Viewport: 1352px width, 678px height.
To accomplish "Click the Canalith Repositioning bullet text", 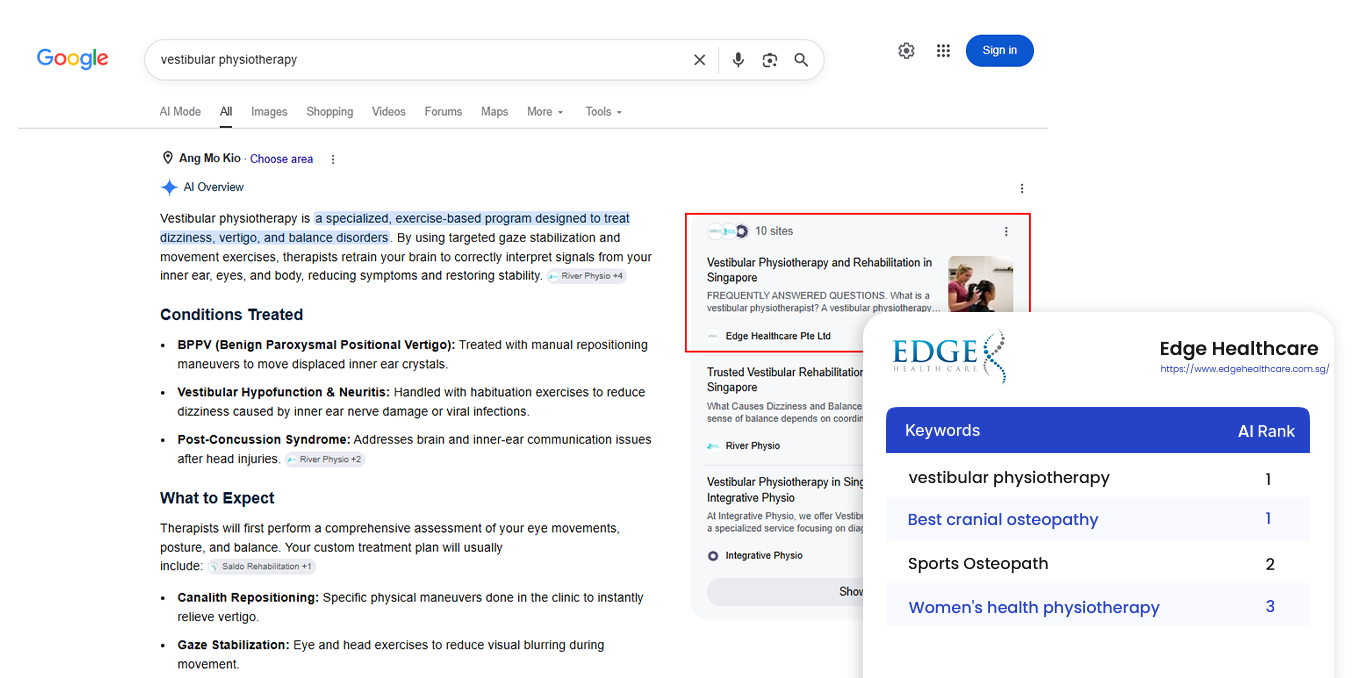I will click(410, 607).
